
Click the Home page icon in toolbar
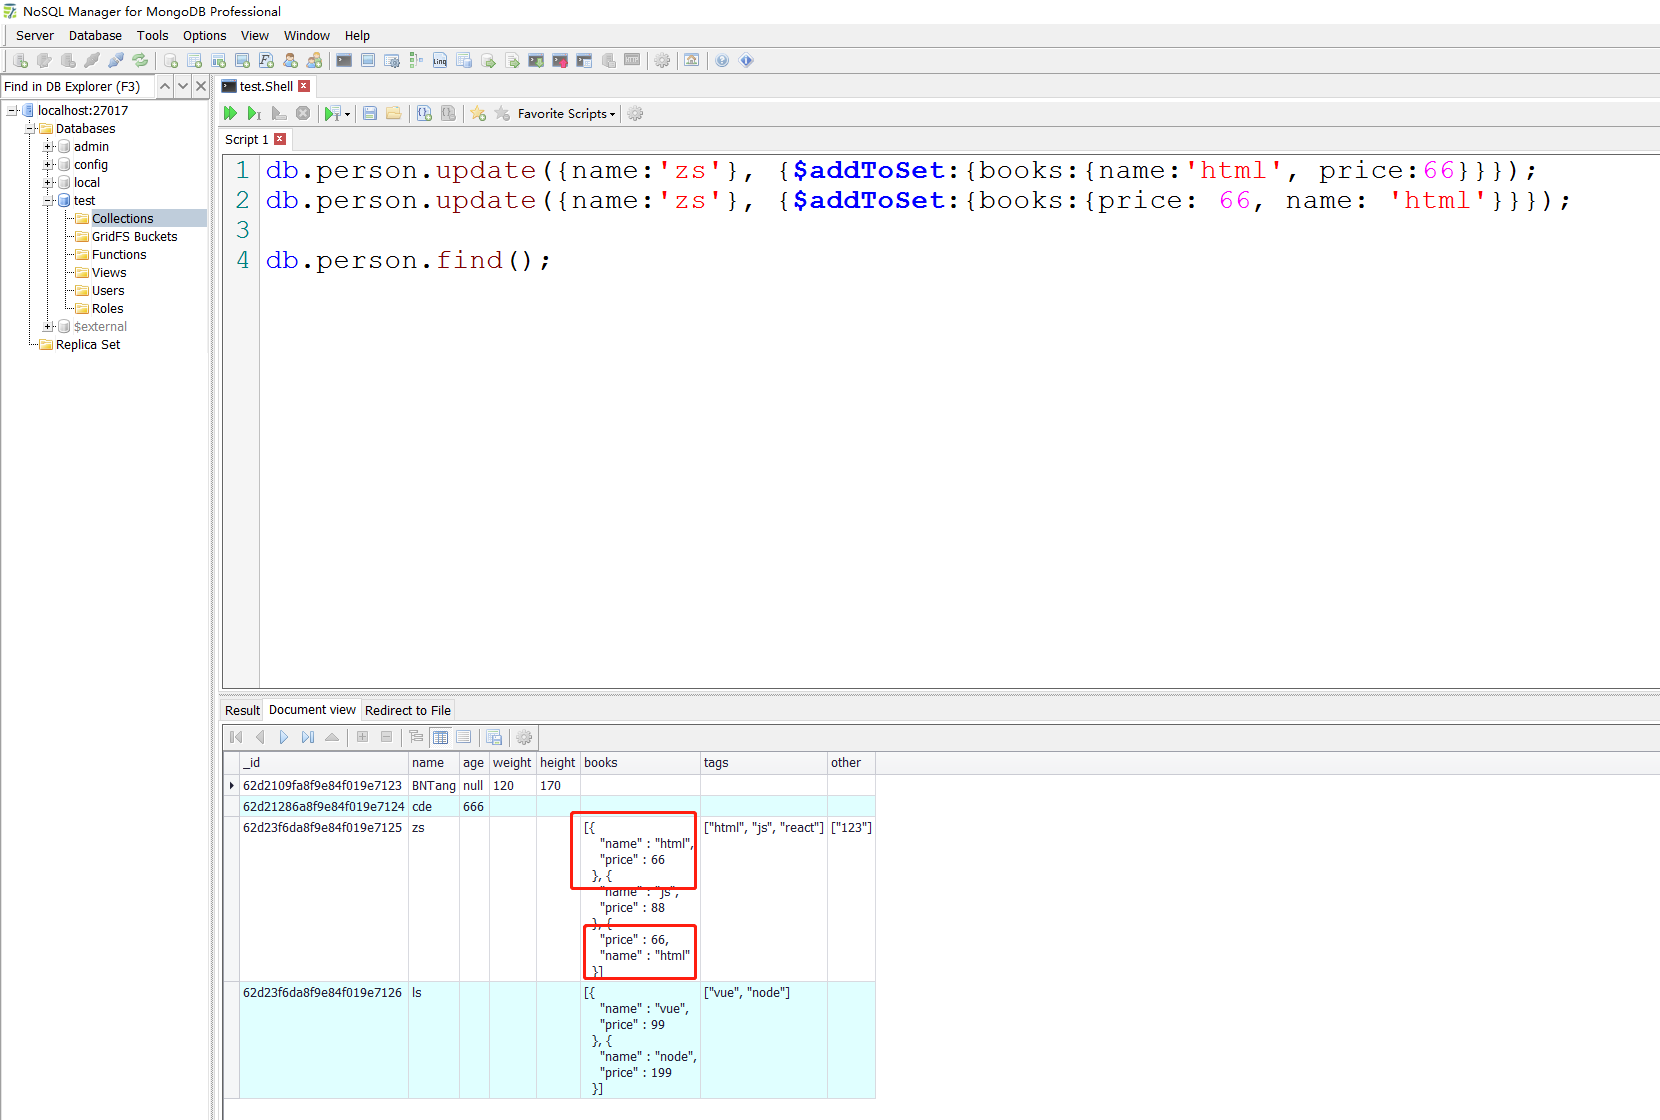click(692, 61)
